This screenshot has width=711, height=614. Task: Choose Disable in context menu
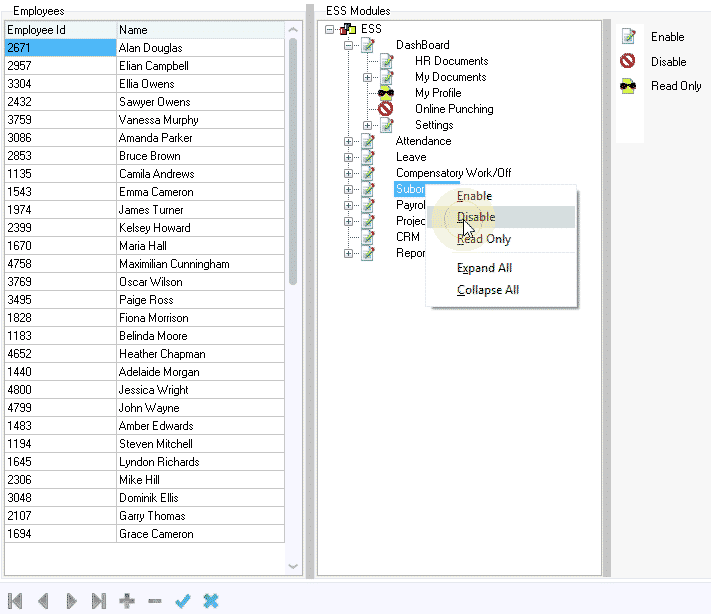[x=501, y=217]
